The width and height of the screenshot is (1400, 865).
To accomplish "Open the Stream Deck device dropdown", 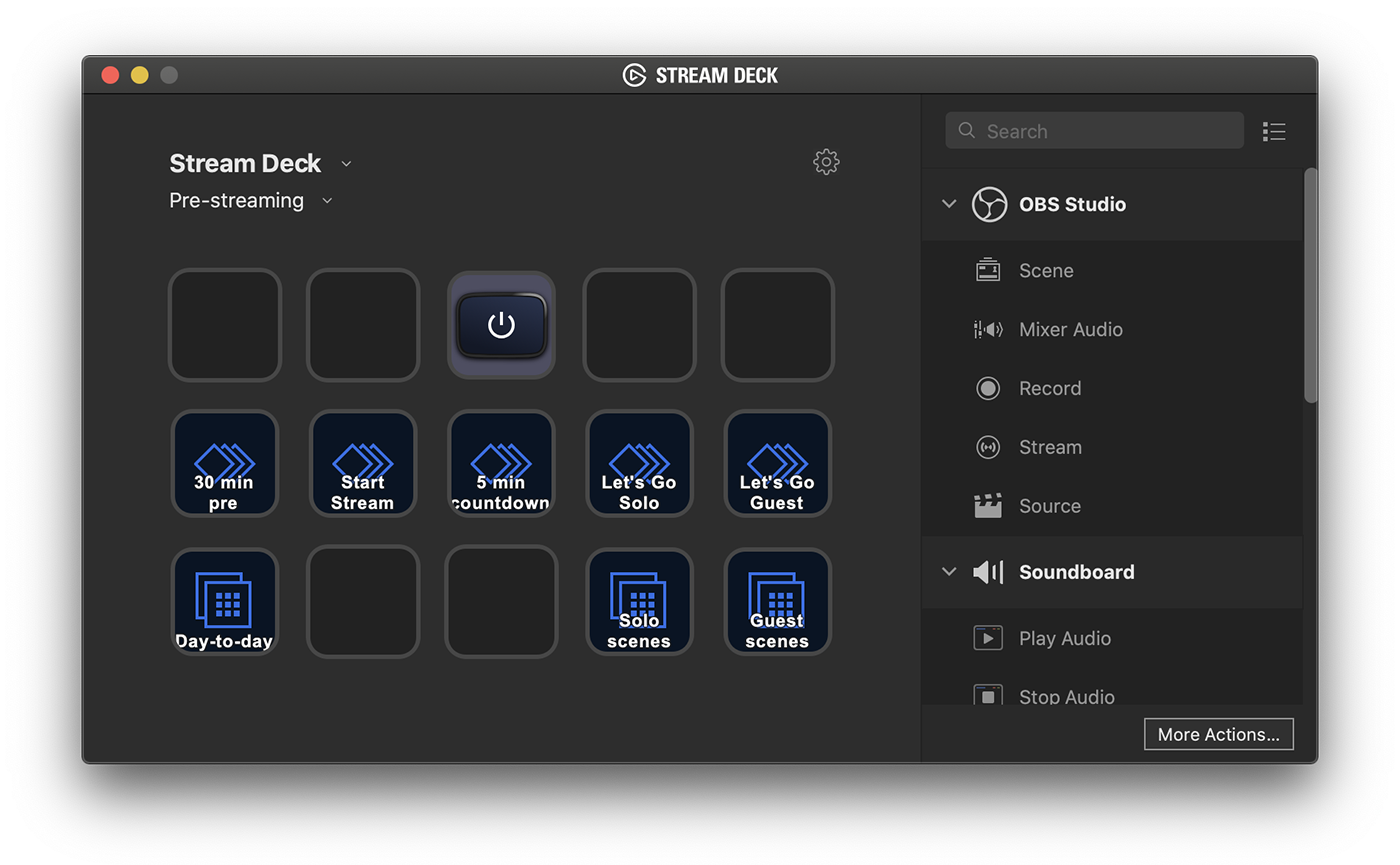I will [346, 164].
